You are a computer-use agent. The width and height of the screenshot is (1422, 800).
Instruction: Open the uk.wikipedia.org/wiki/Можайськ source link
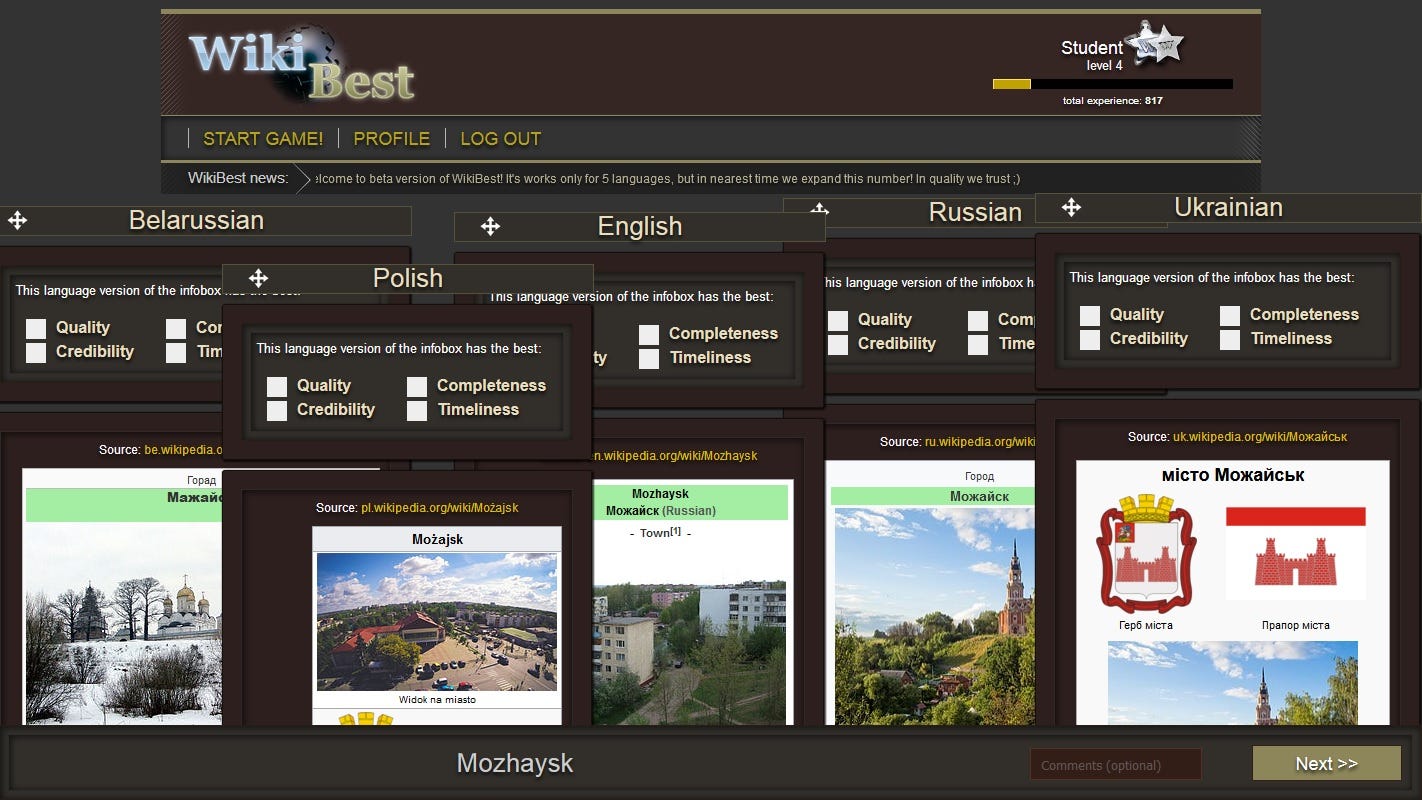pos(1260,437)
